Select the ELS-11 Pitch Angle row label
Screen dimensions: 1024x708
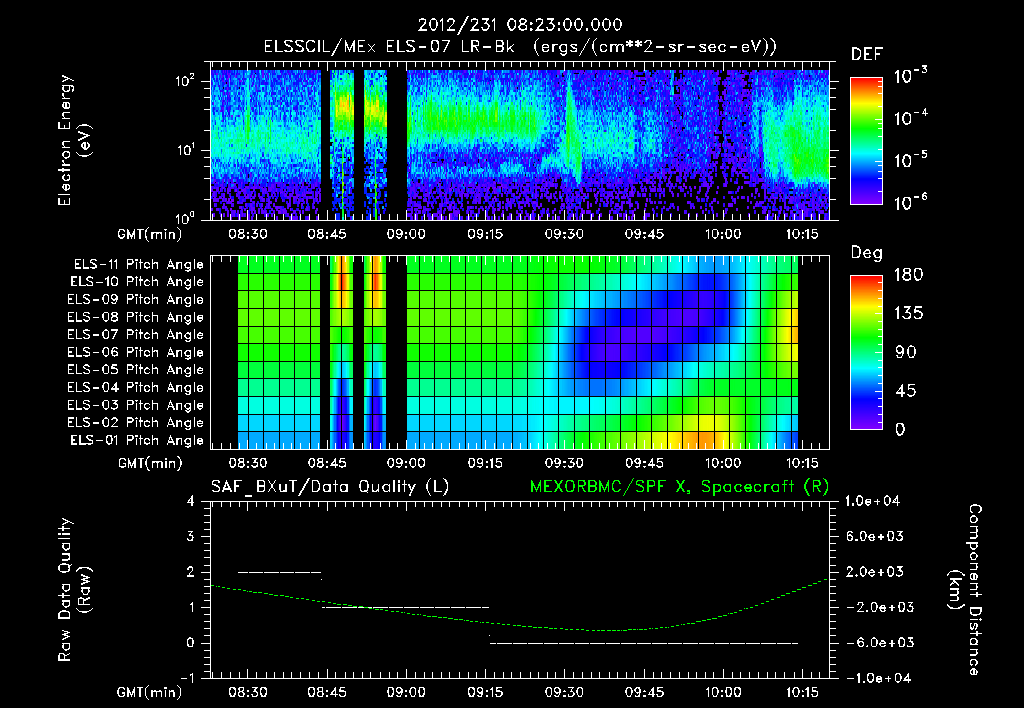tap(138, 265)
